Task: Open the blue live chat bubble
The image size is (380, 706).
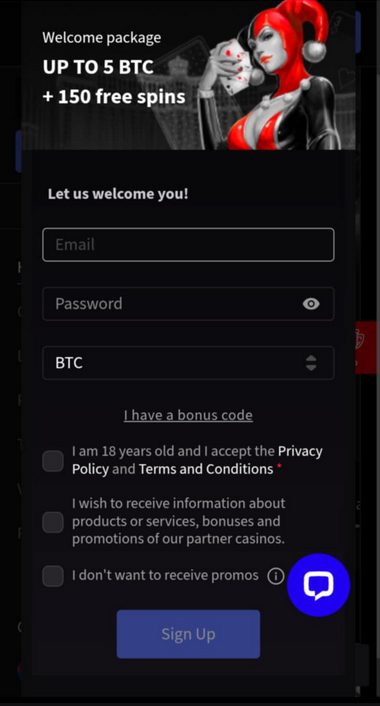Action: tap(318, 584)
